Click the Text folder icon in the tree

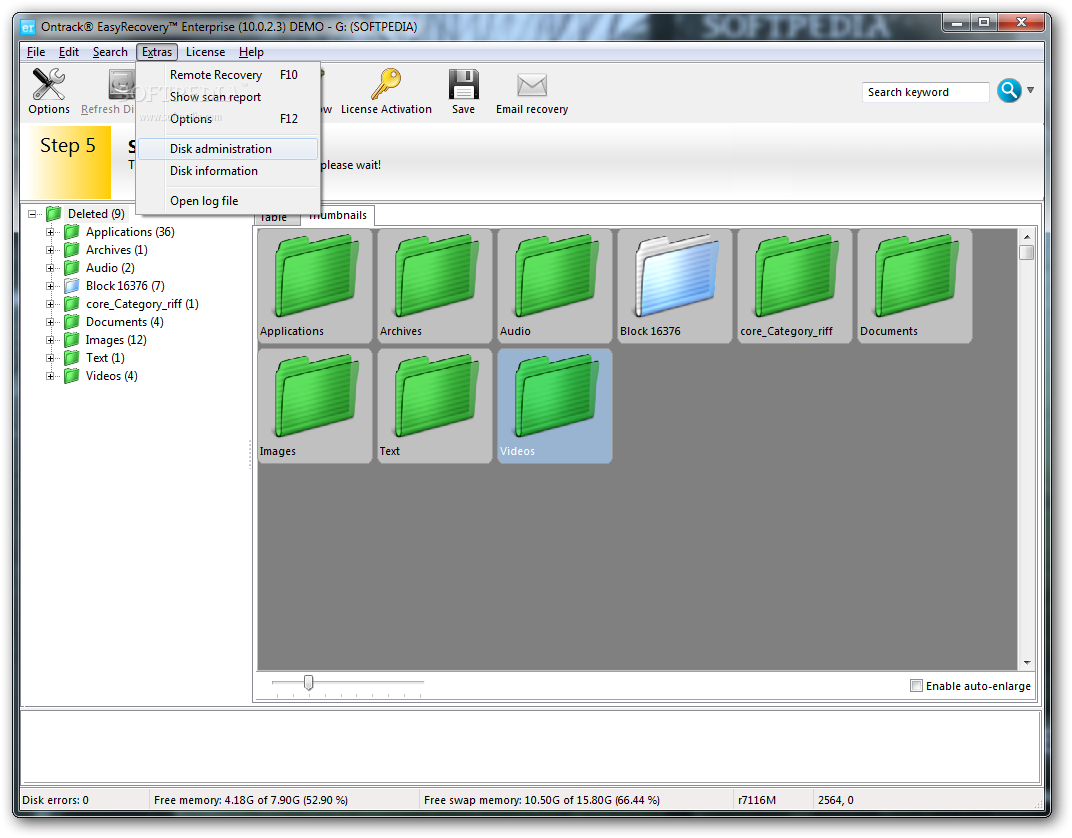point(72,357)
